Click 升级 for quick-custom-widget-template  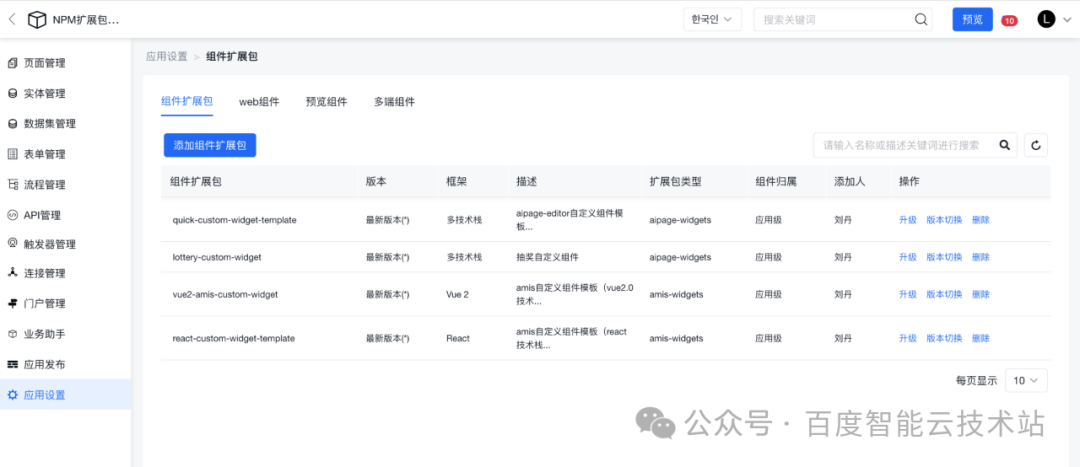click(x=908, y=220)
